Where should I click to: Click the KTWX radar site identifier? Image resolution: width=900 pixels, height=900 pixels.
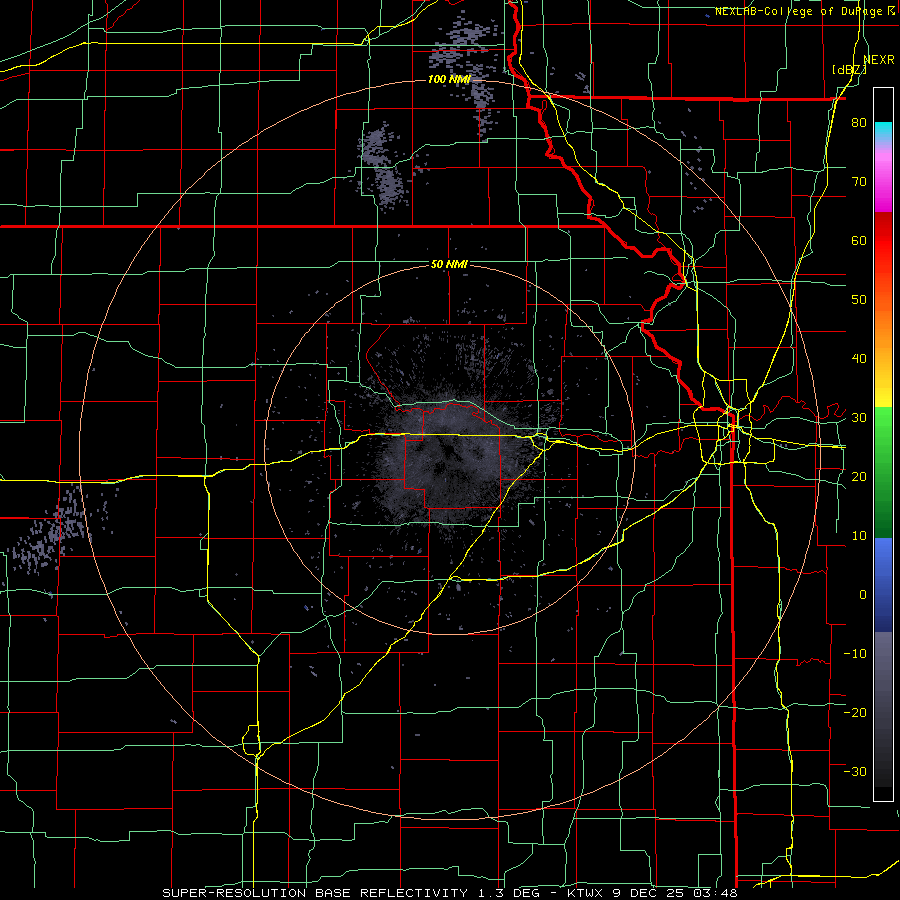(587, 893)
